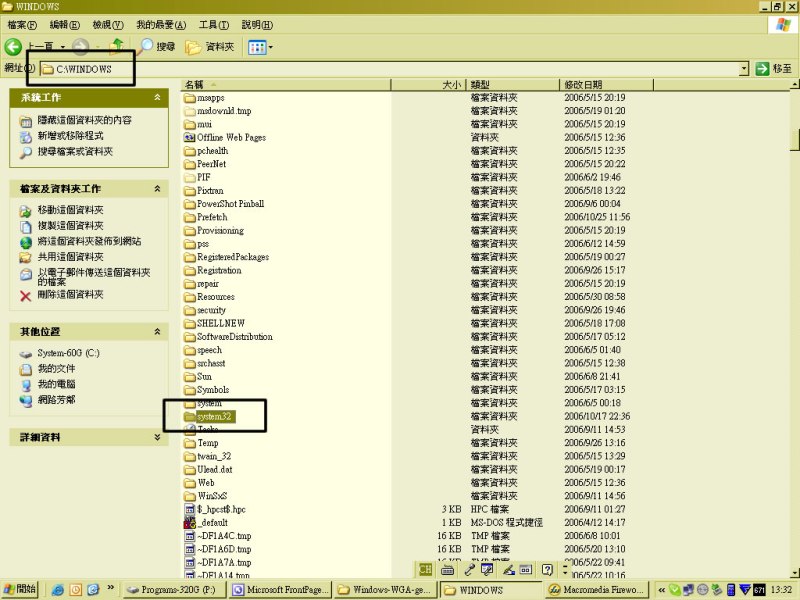Image resolution: width=800 pixels, height=600 pixels.
Task: Click the red X for 刪除這個資料夾
Action: 26,295
